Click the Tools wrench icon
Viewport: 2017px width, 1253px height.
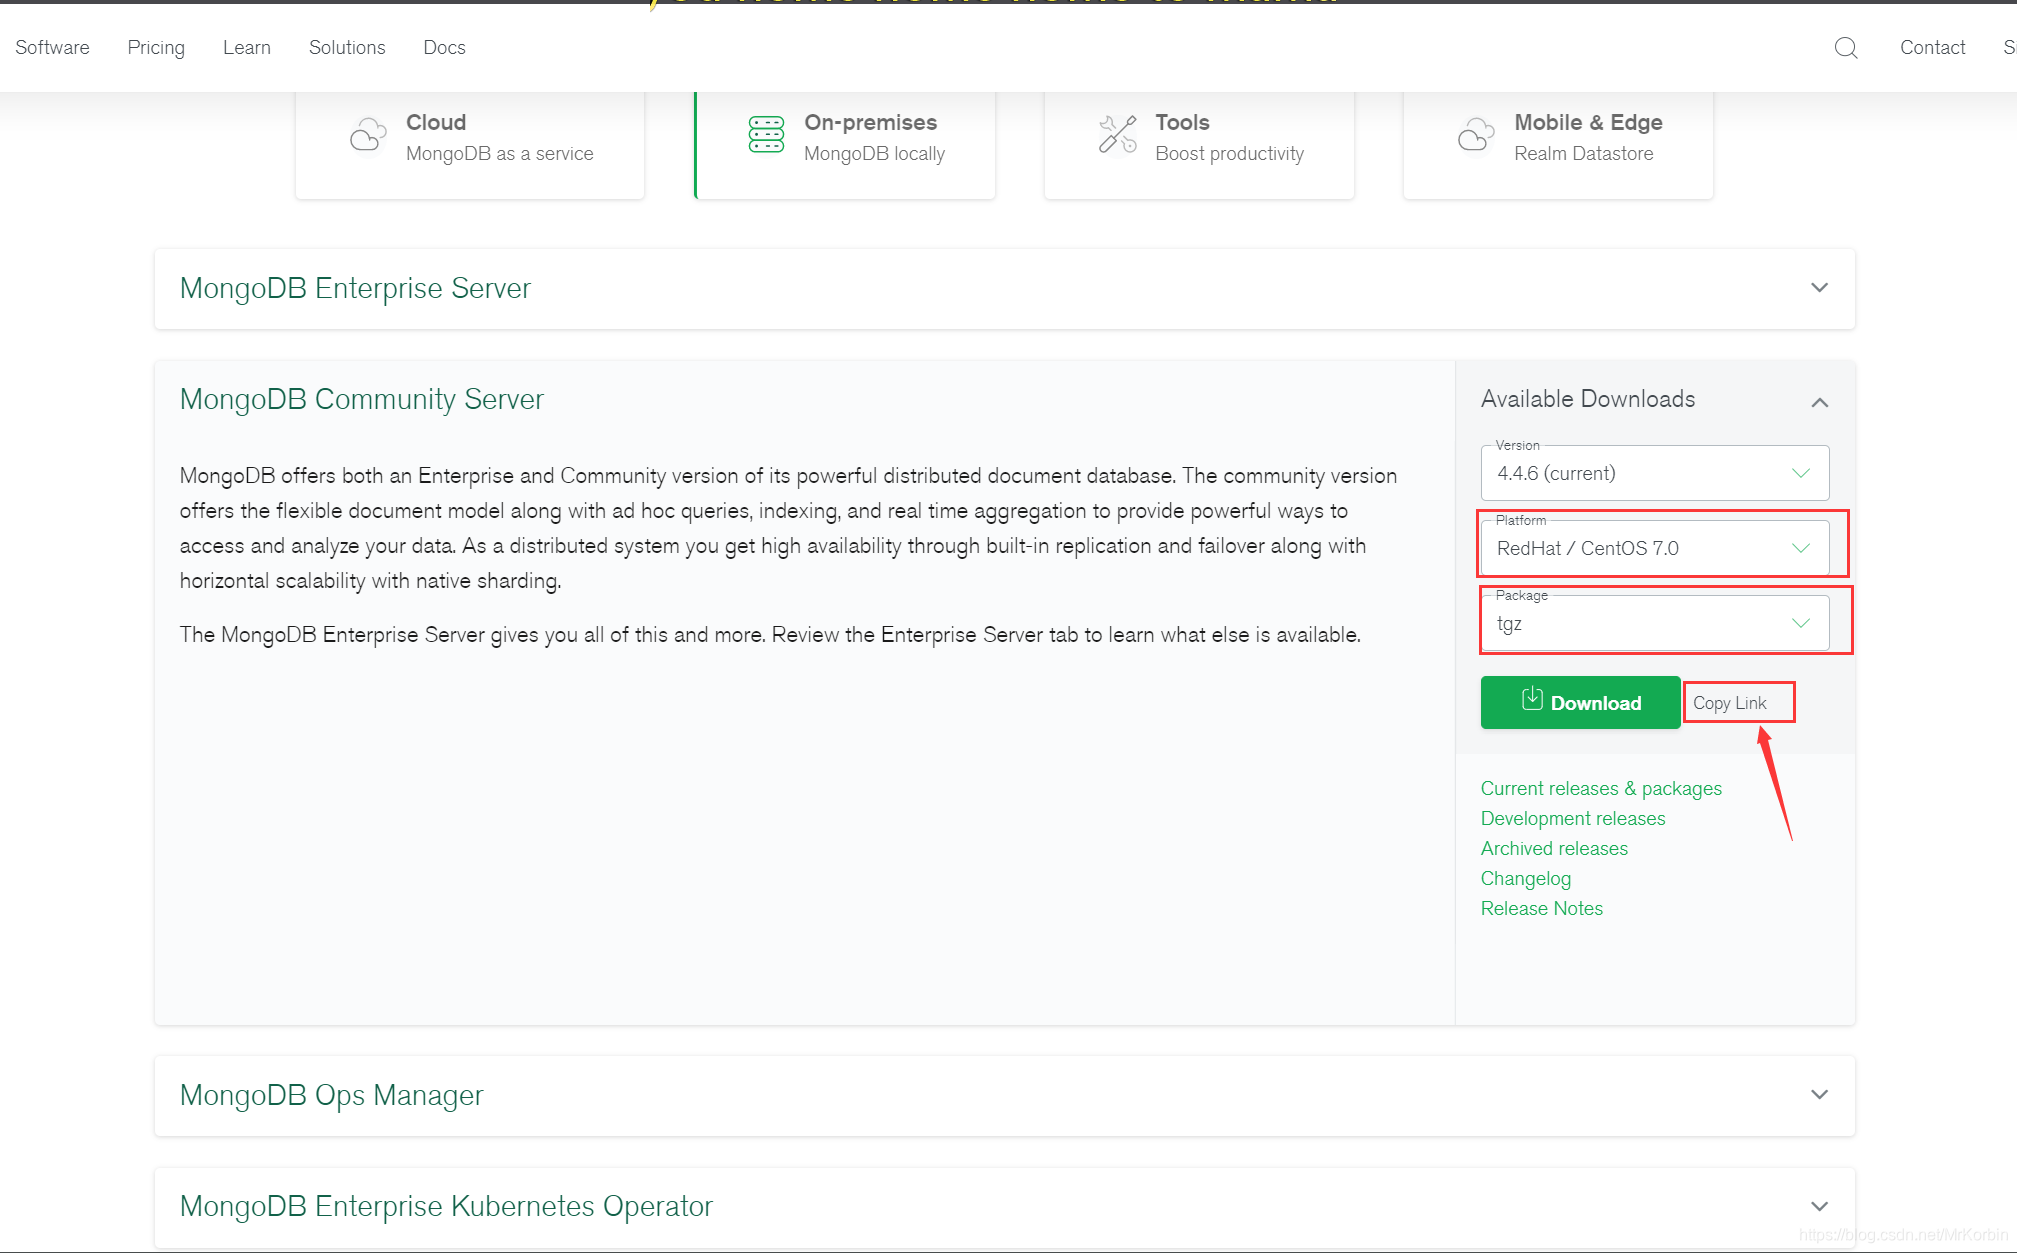coord(1118,134)
